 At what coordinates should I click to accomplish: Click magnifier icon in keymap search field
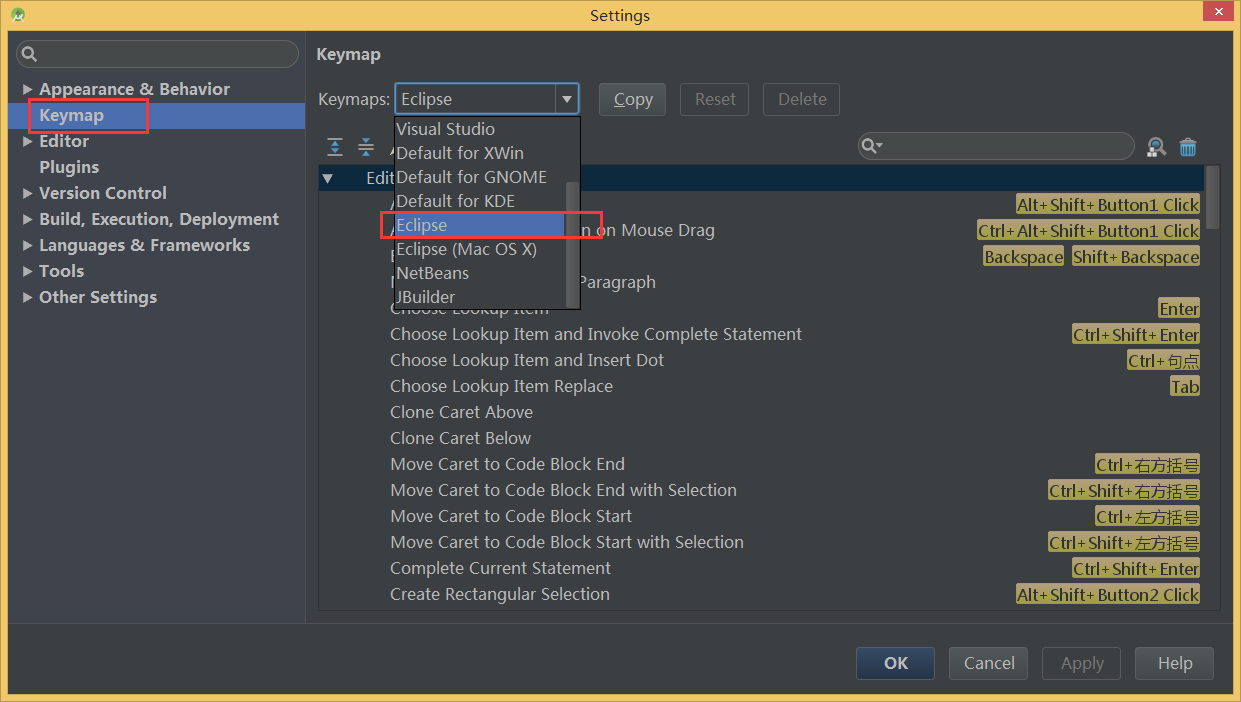click(x=871, y=146)
